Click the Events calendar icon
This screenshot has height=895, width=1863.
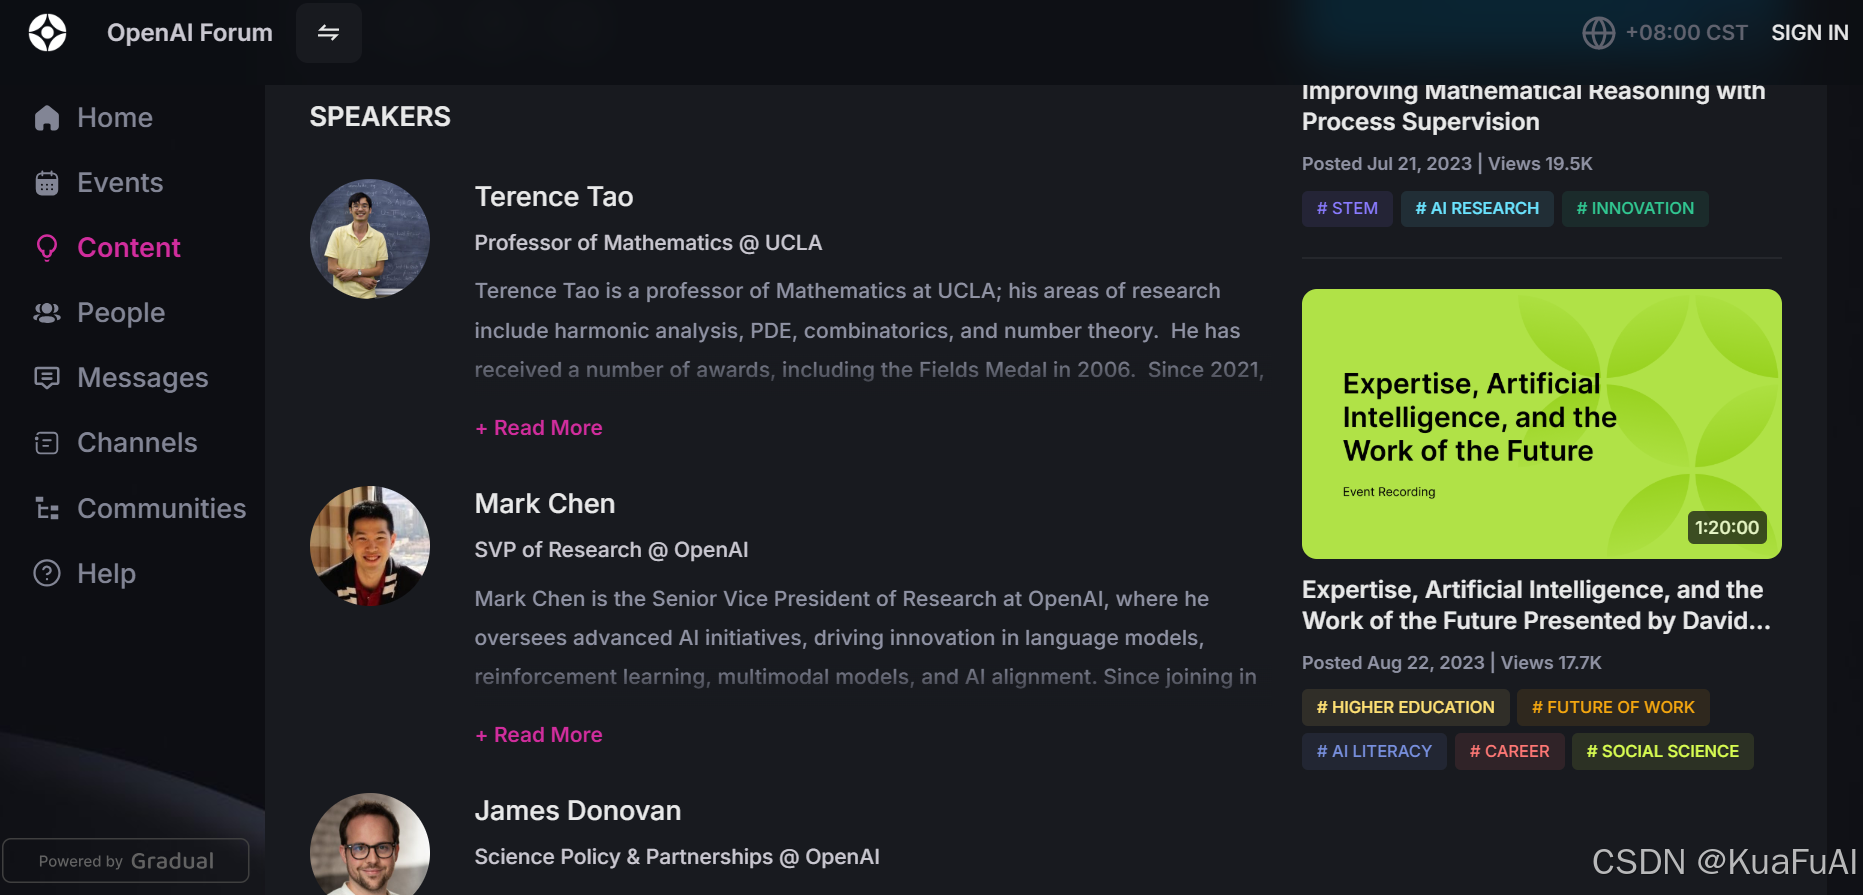pyautogui.click(x=47, y=183)
